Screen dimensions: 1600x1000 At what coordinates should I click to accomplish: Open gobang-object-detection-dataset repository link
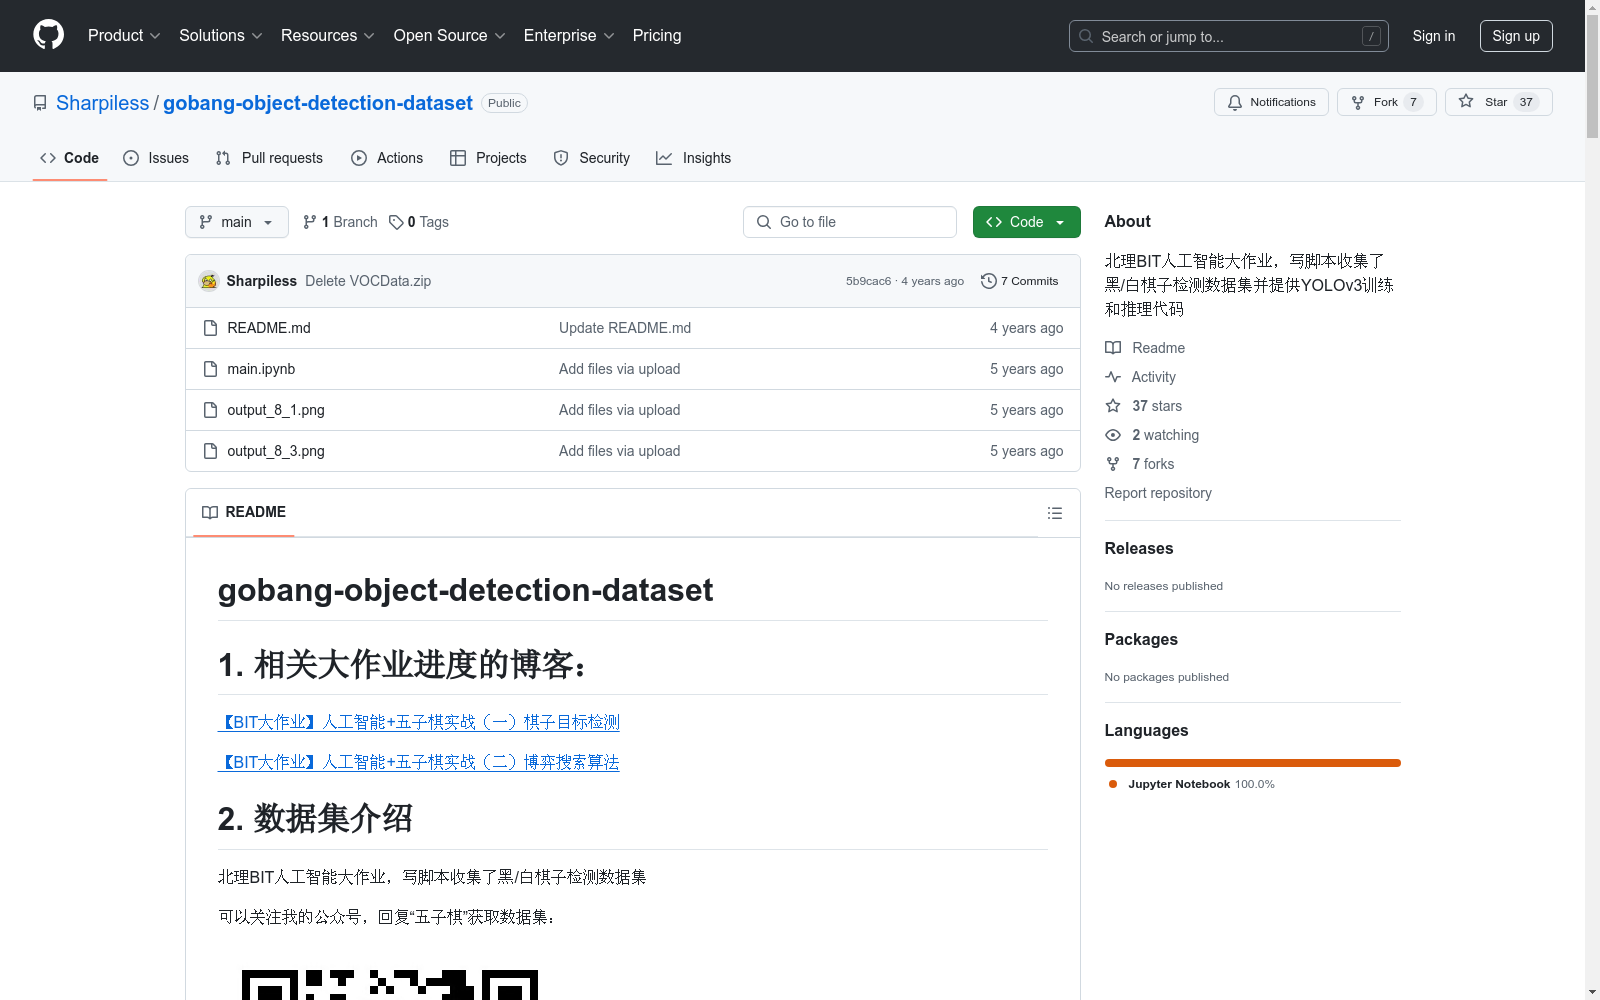tap(318, 103)
